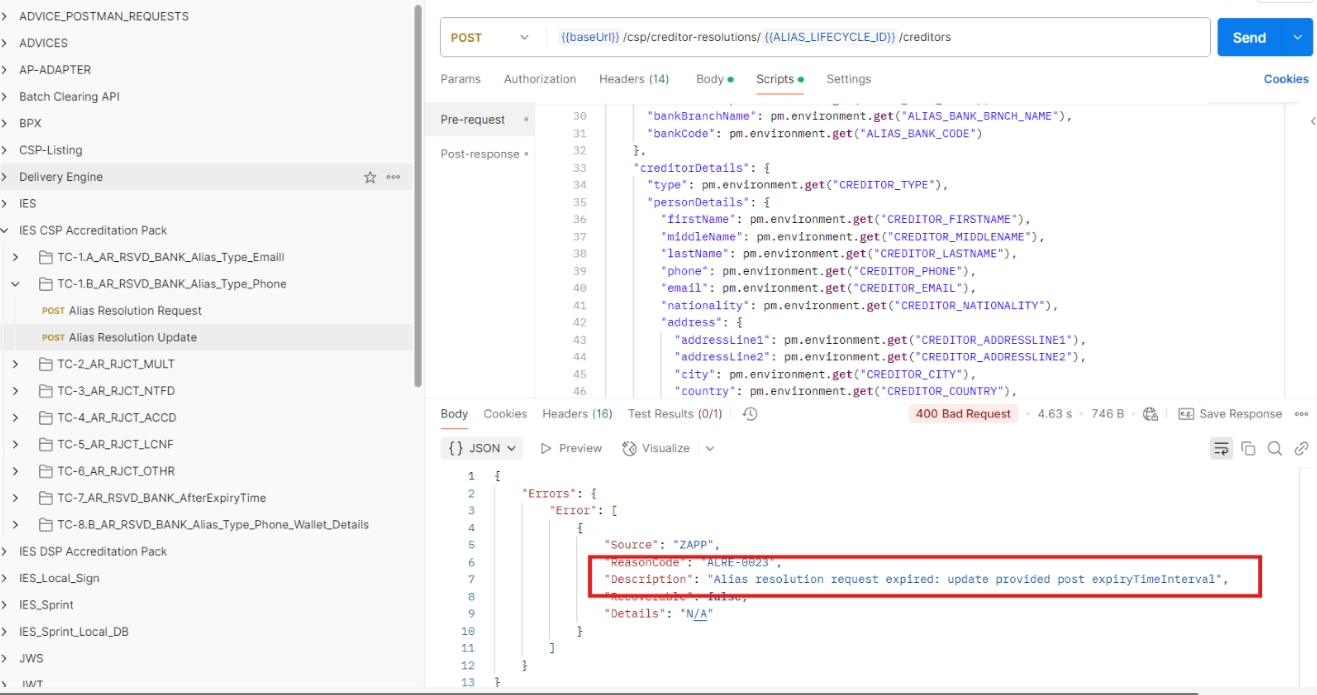Switch to Authorization tab
Screen dimensions: 1317x695
[x=540, y=79]
